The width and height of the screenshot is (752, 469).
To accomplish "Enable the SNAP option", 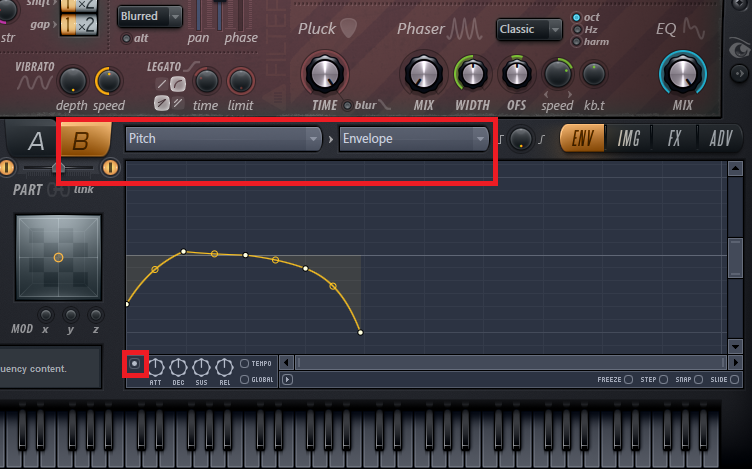I will (700, 380).
